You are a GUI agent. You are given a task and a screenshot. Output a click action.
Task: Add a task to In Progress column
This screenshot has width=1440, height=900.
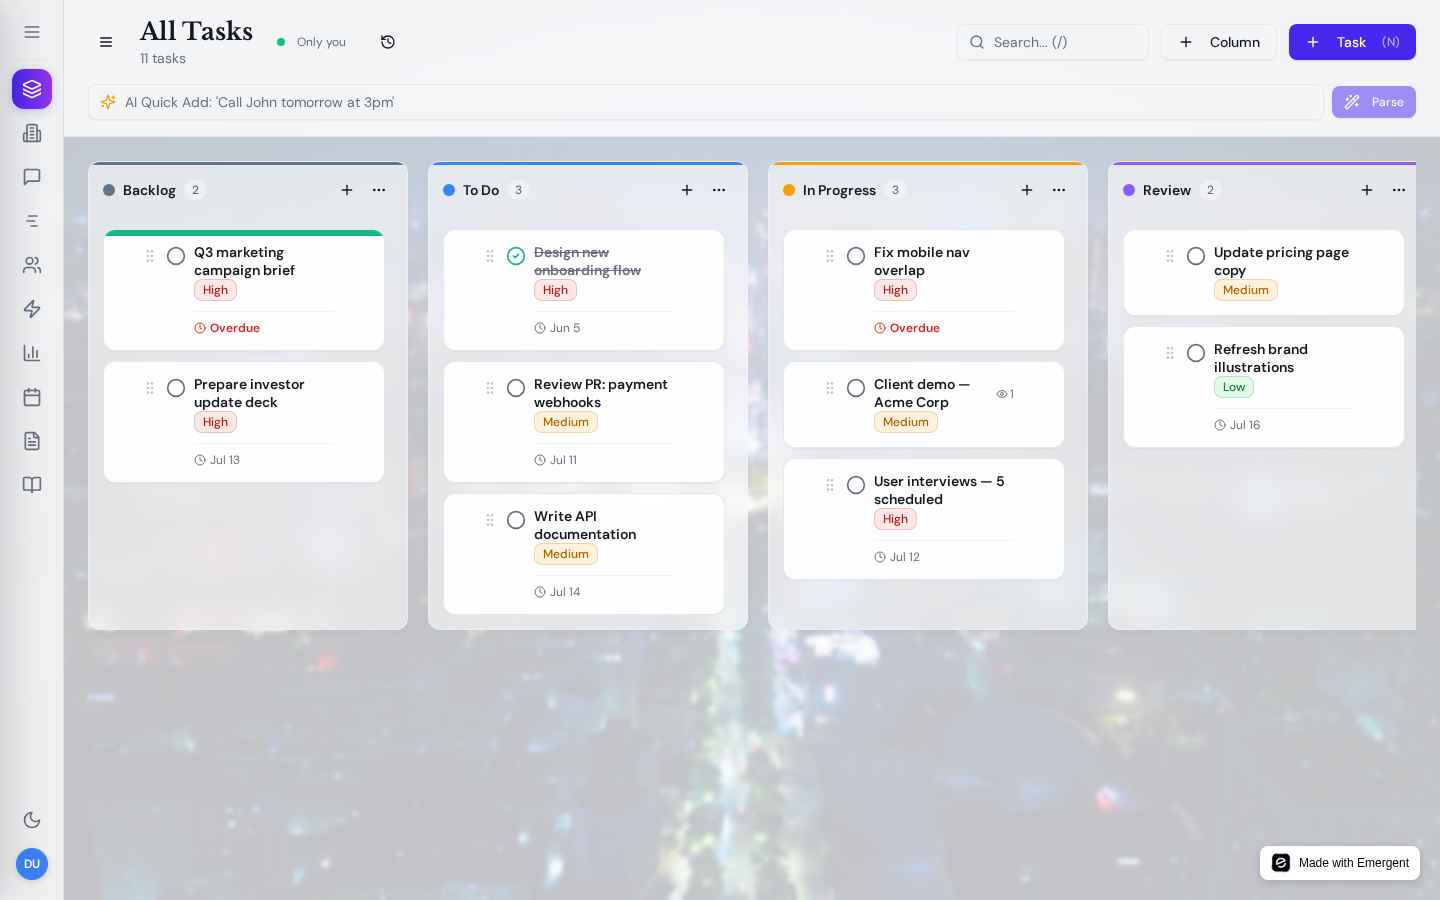coord(1027,190)
